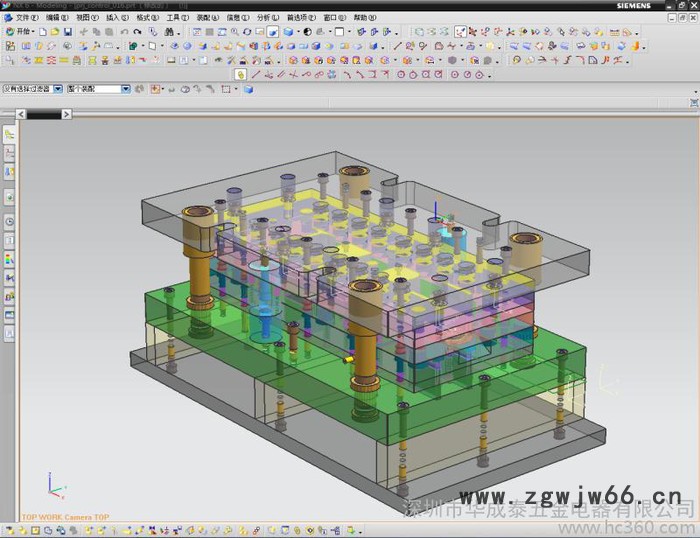This screenshot has width=700, height=538.
Task: Open the selection scope 整个装配 dropdown
Action: click(126, 89)
